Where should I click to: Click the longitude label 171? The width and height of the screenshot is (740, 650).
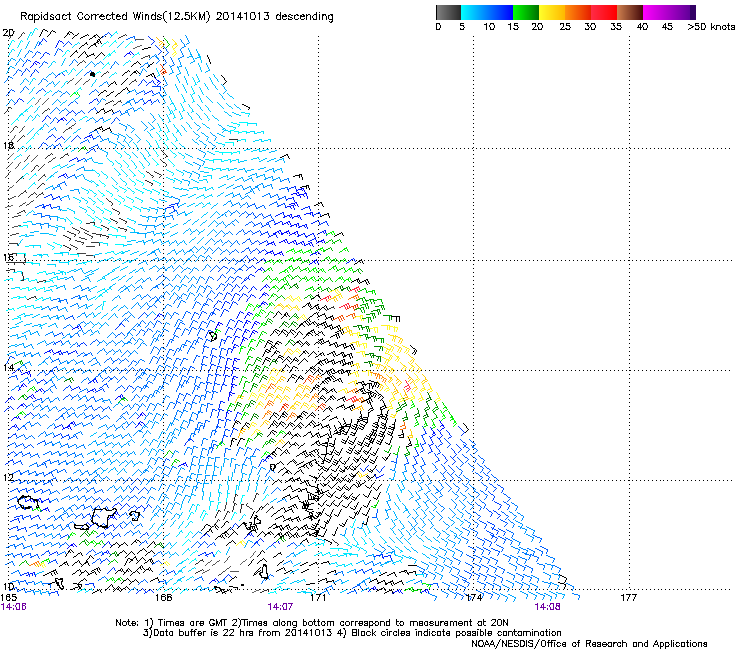coord(318,598)
